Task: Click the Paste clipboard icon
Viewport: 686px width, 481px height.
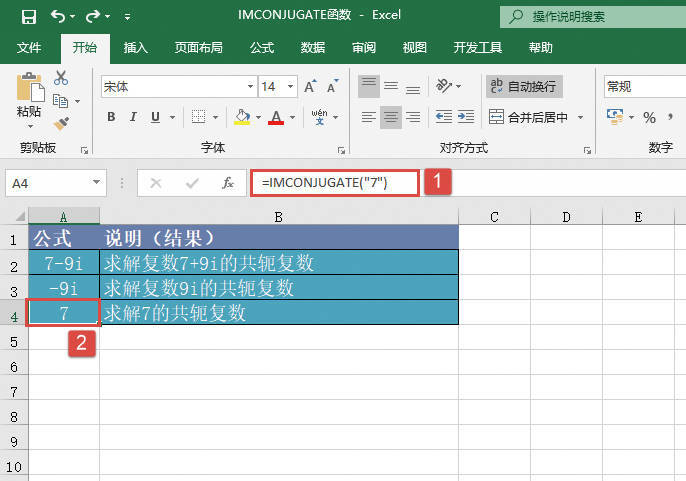Action: point(29,95)
